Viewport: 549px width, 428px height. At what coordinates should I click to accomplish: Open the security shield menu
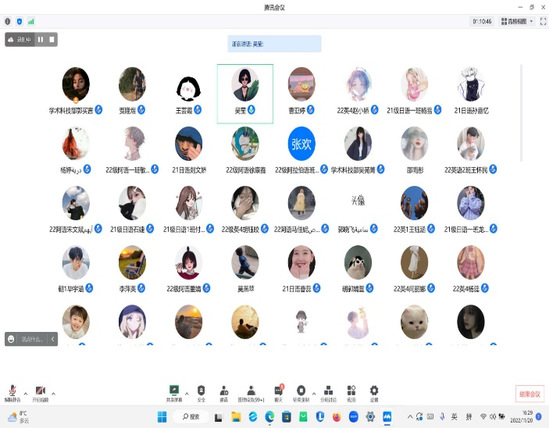pyautogui.click(x=201, y=393)
